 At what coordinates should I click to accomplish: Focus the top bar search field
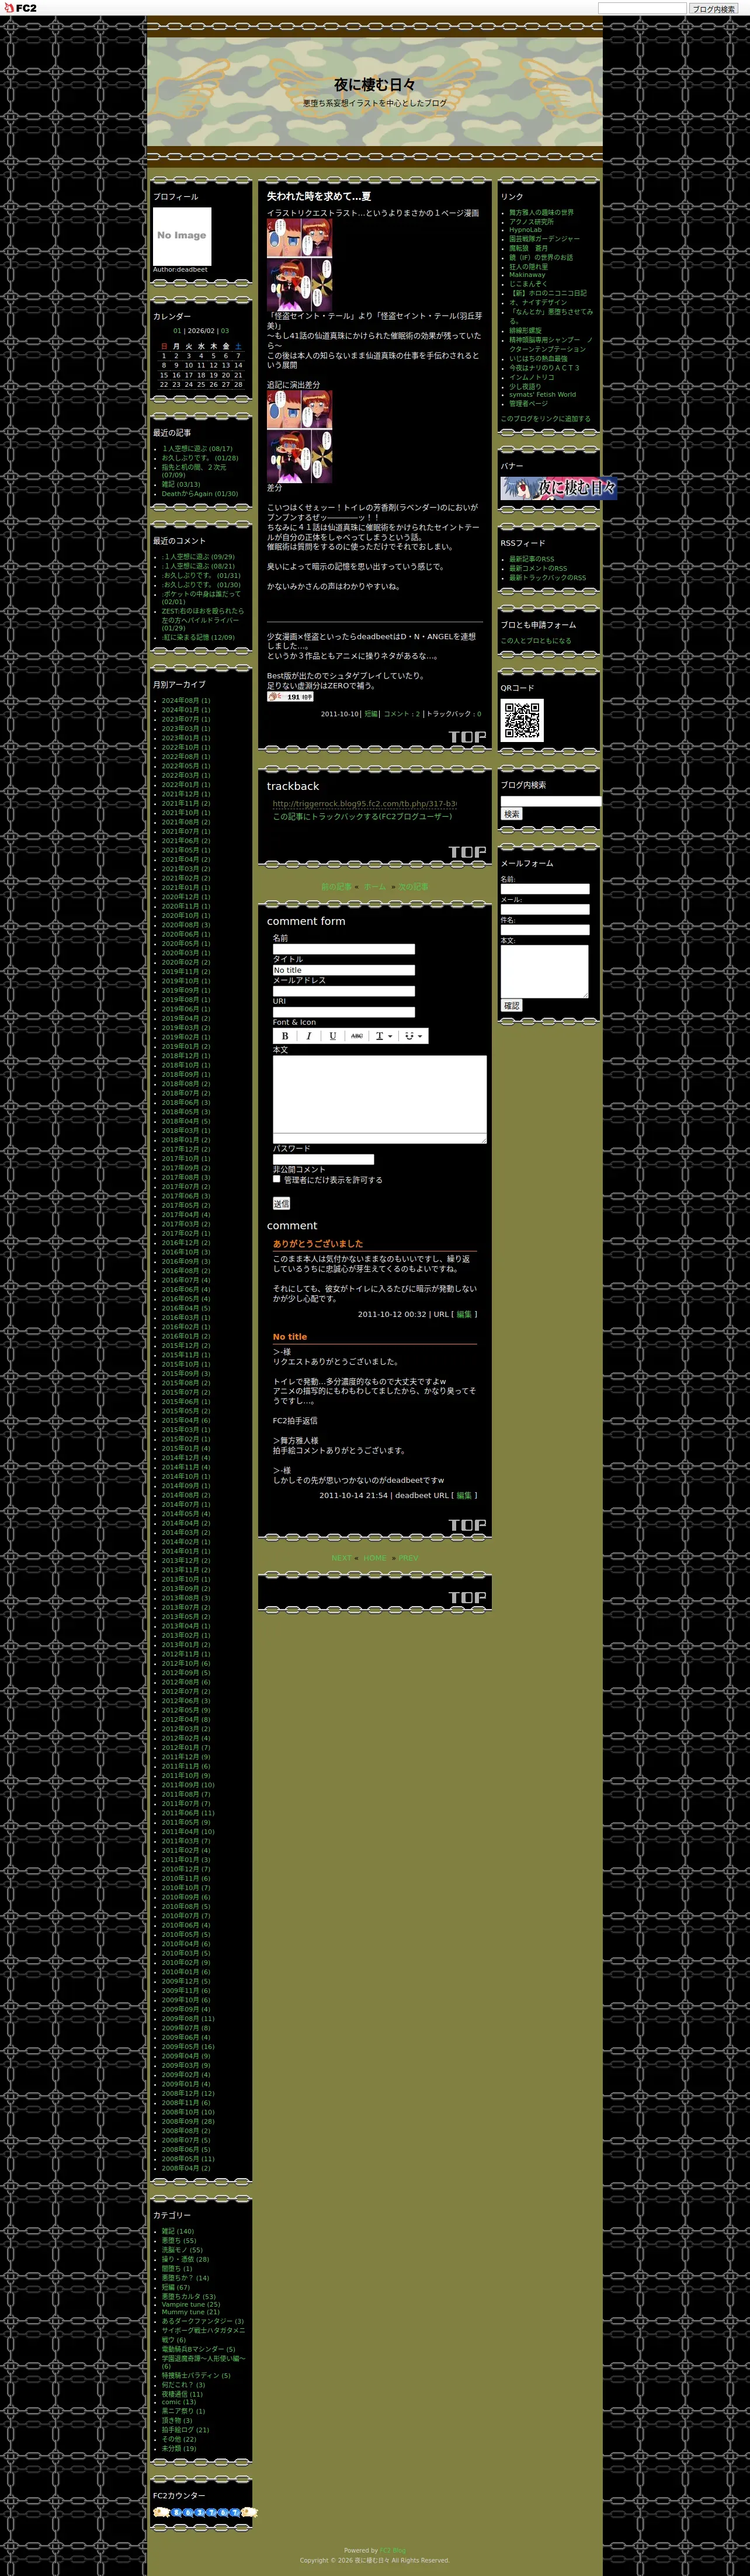[642, 8]
